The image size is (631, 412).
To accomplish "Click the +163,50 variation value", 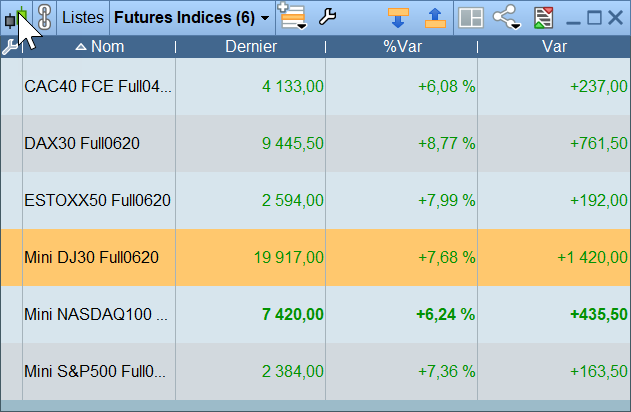I will click(599, 371).
